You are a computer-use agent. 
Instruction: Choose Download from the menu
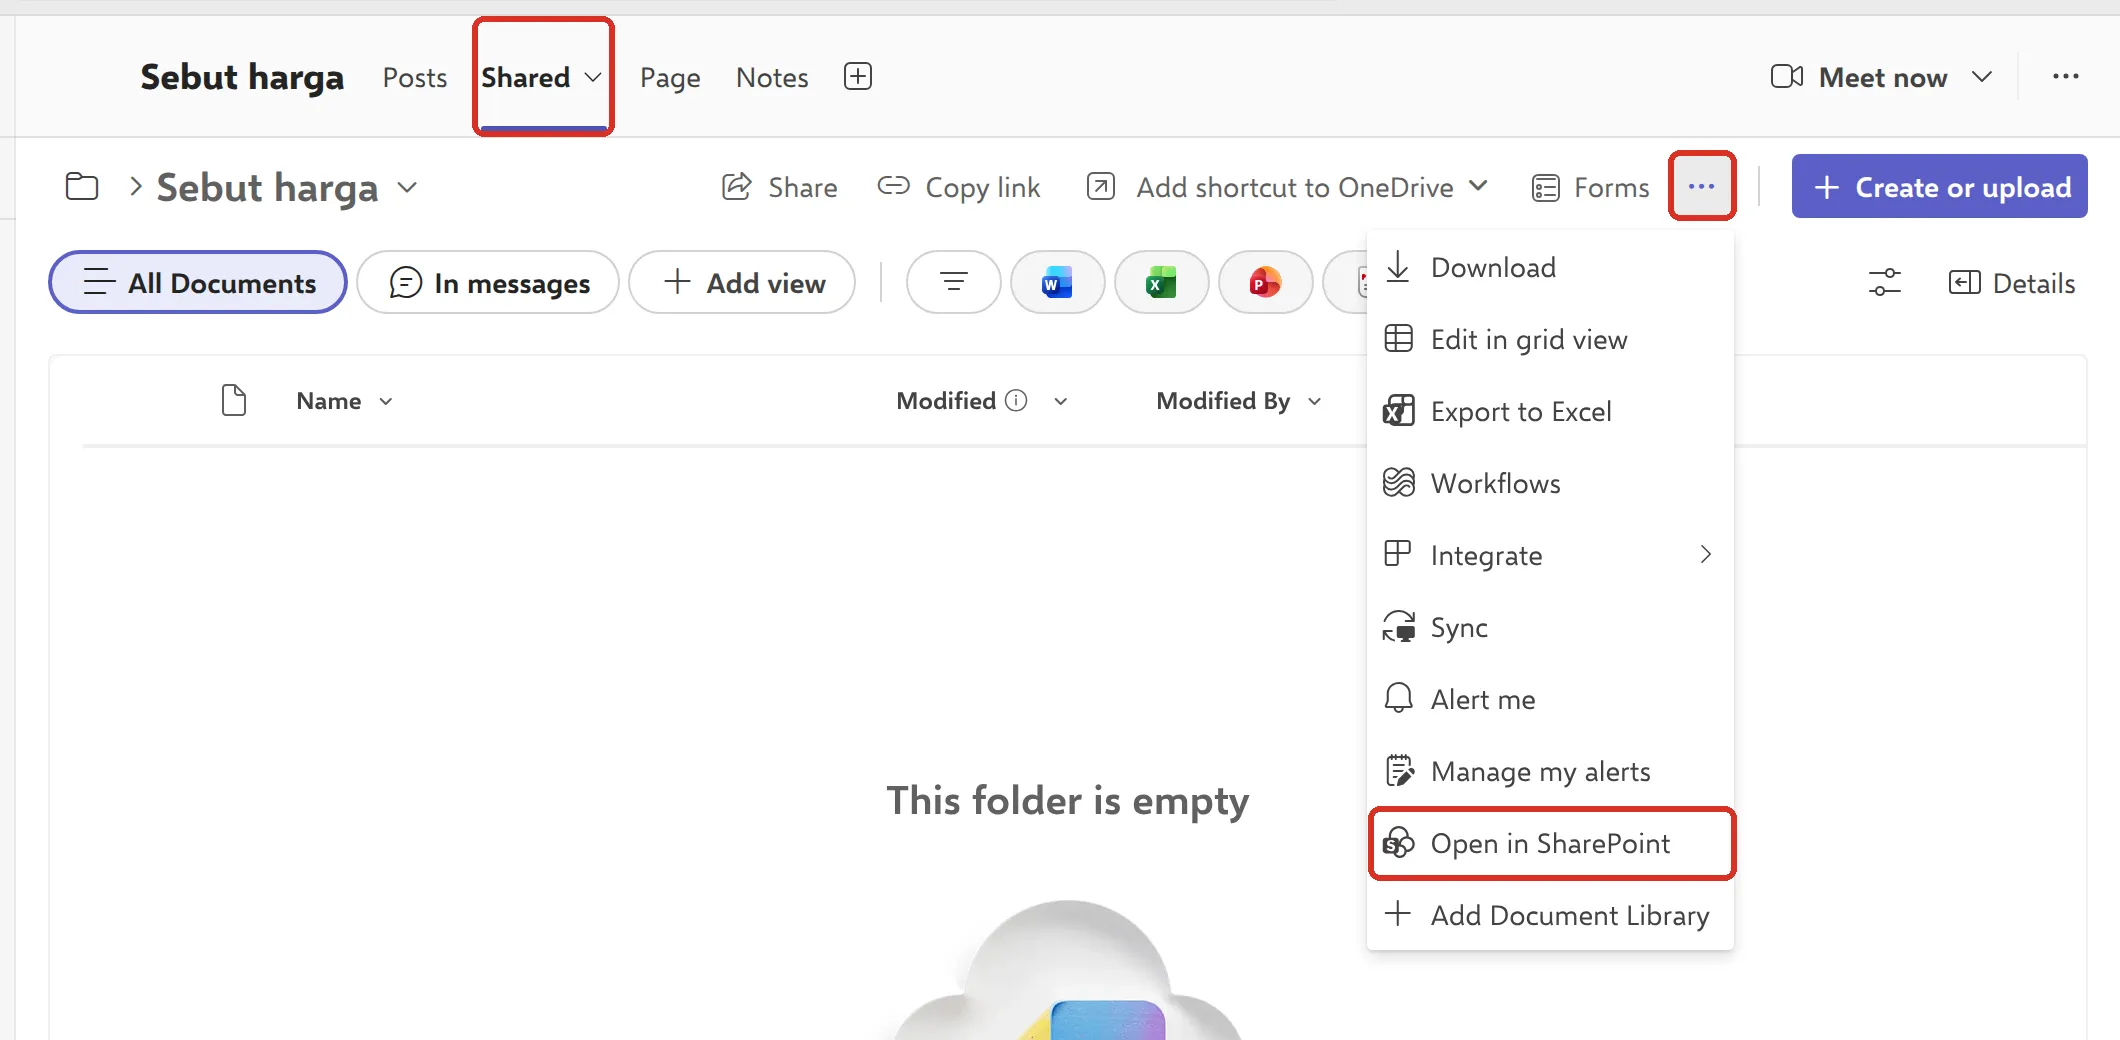tap(1550, 267)
